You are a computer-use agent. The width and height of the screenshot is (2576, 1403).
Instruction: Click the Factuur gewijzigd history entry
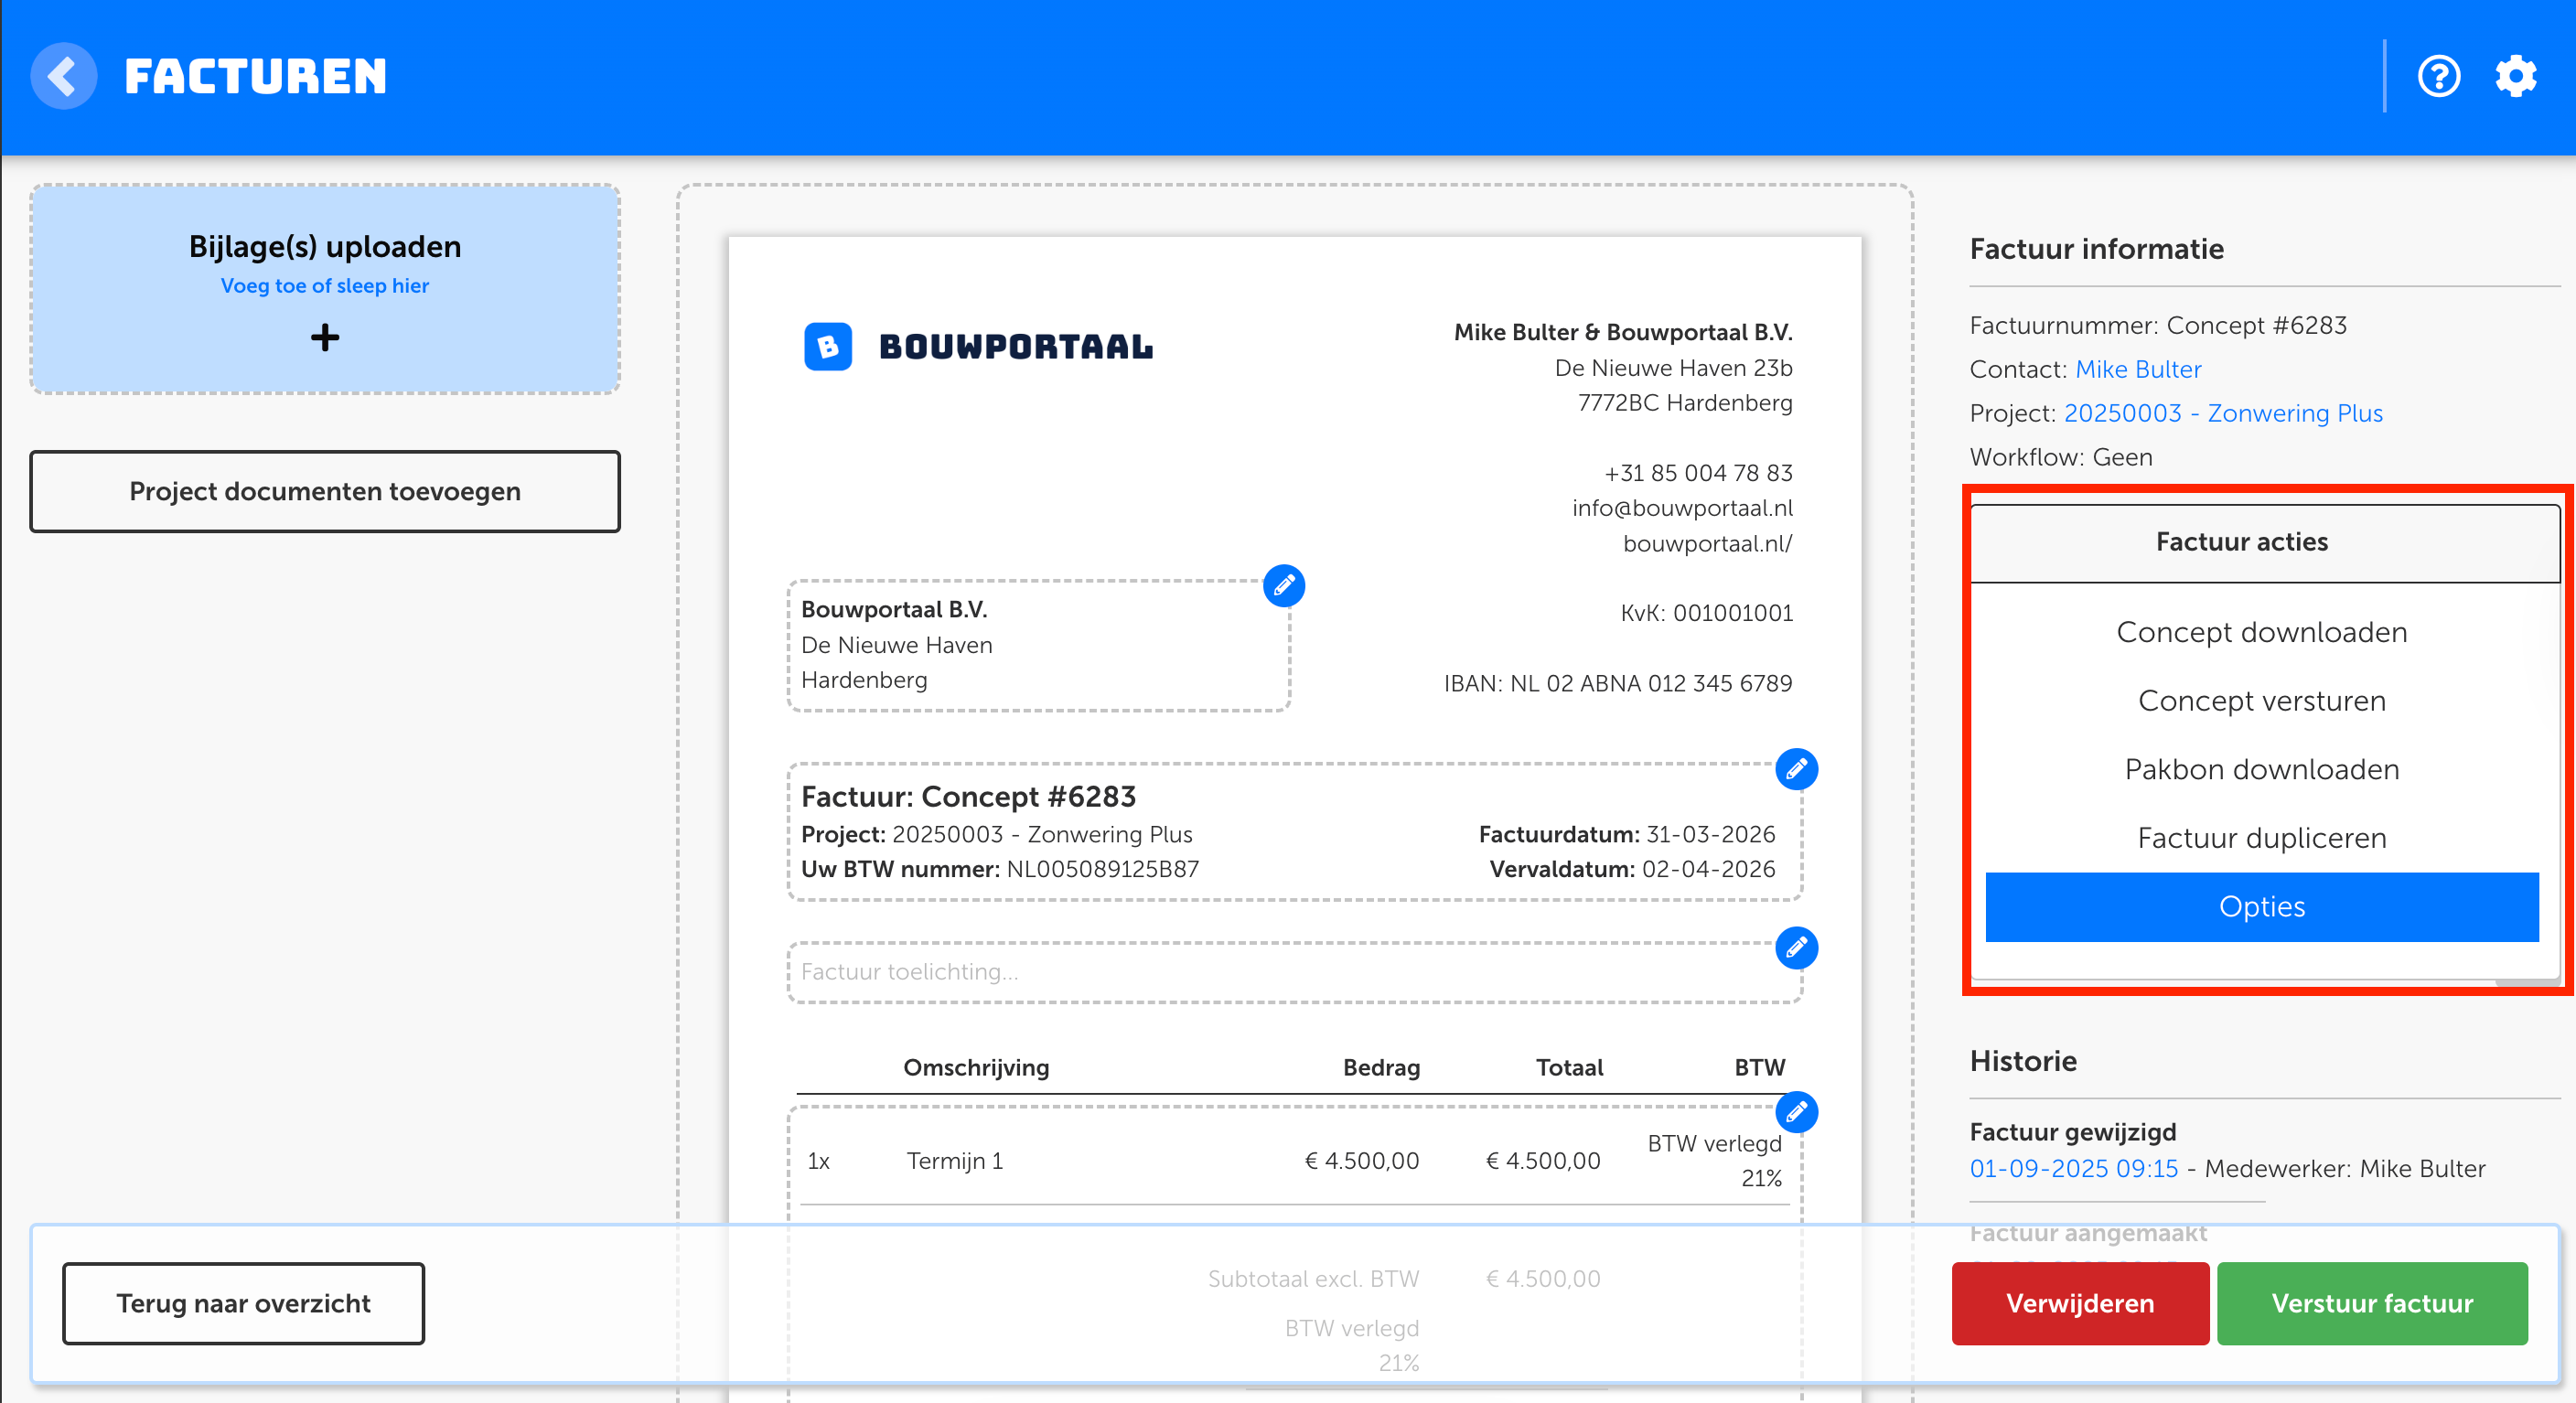point(2073,1132)
